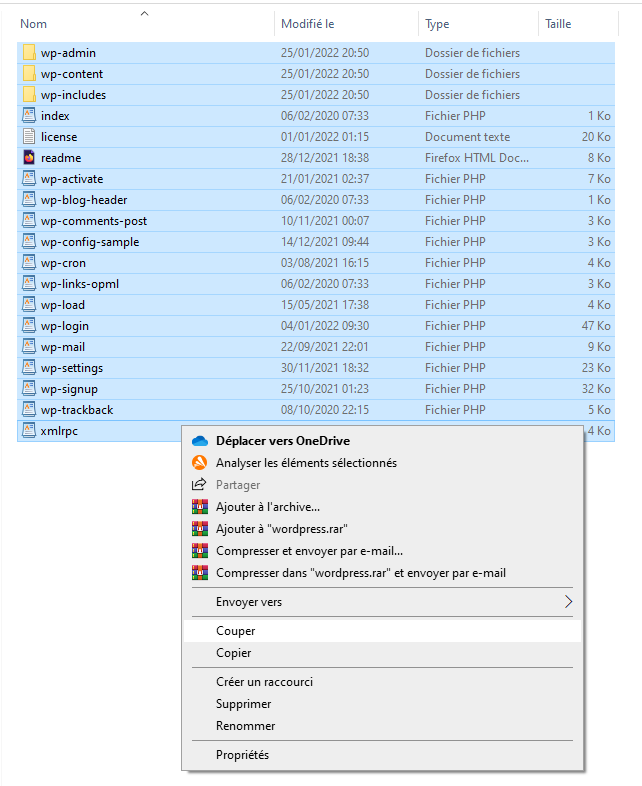This screenshot has height=786, width=642.
Task: Click the readme Firefox HTML icon
Action: coord(29,157)
